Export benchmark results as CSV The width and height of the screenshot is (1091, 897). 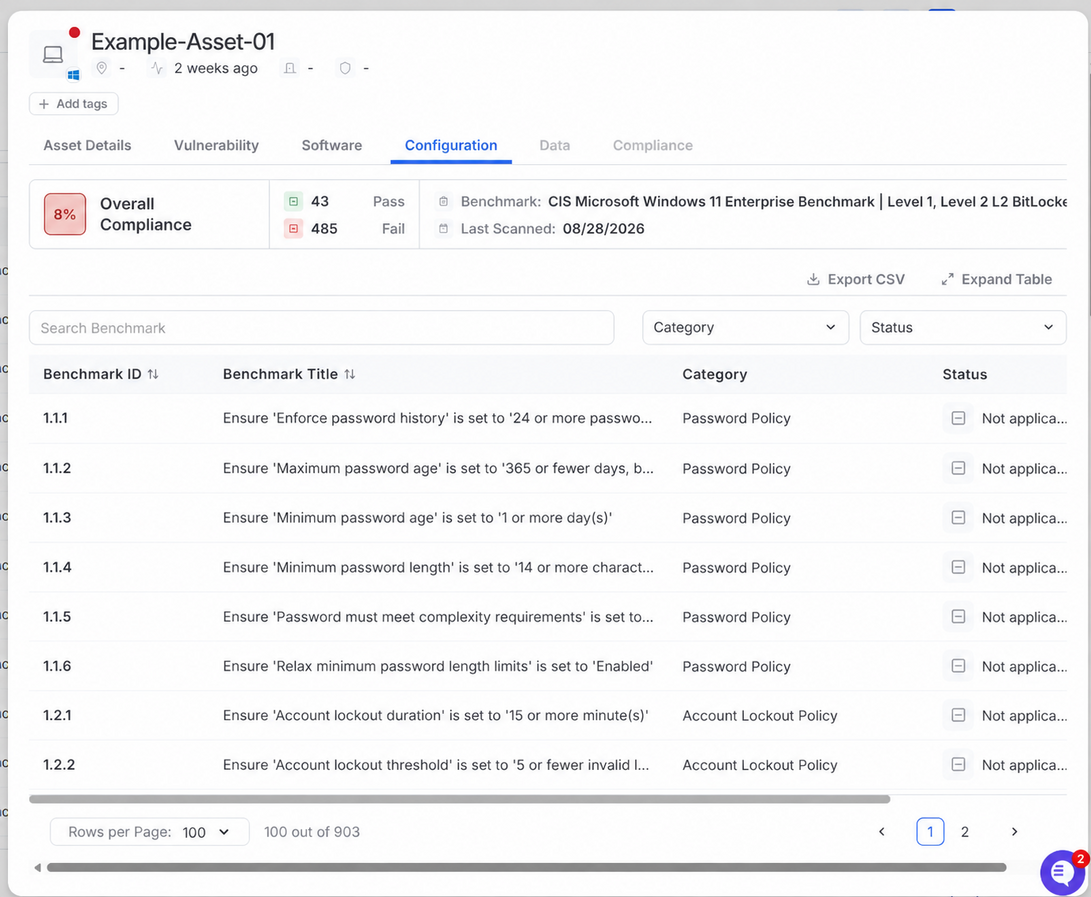856,280
